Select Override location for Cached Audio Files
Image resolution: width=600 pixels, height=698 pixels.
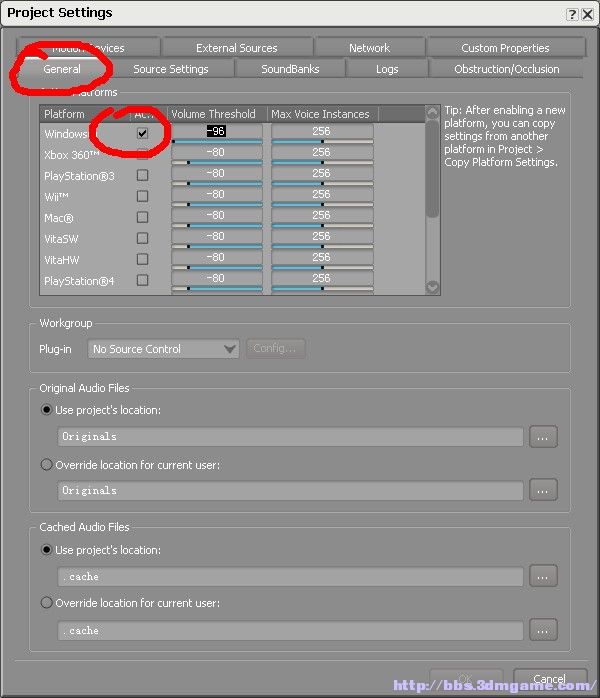(x=46, y=603)
